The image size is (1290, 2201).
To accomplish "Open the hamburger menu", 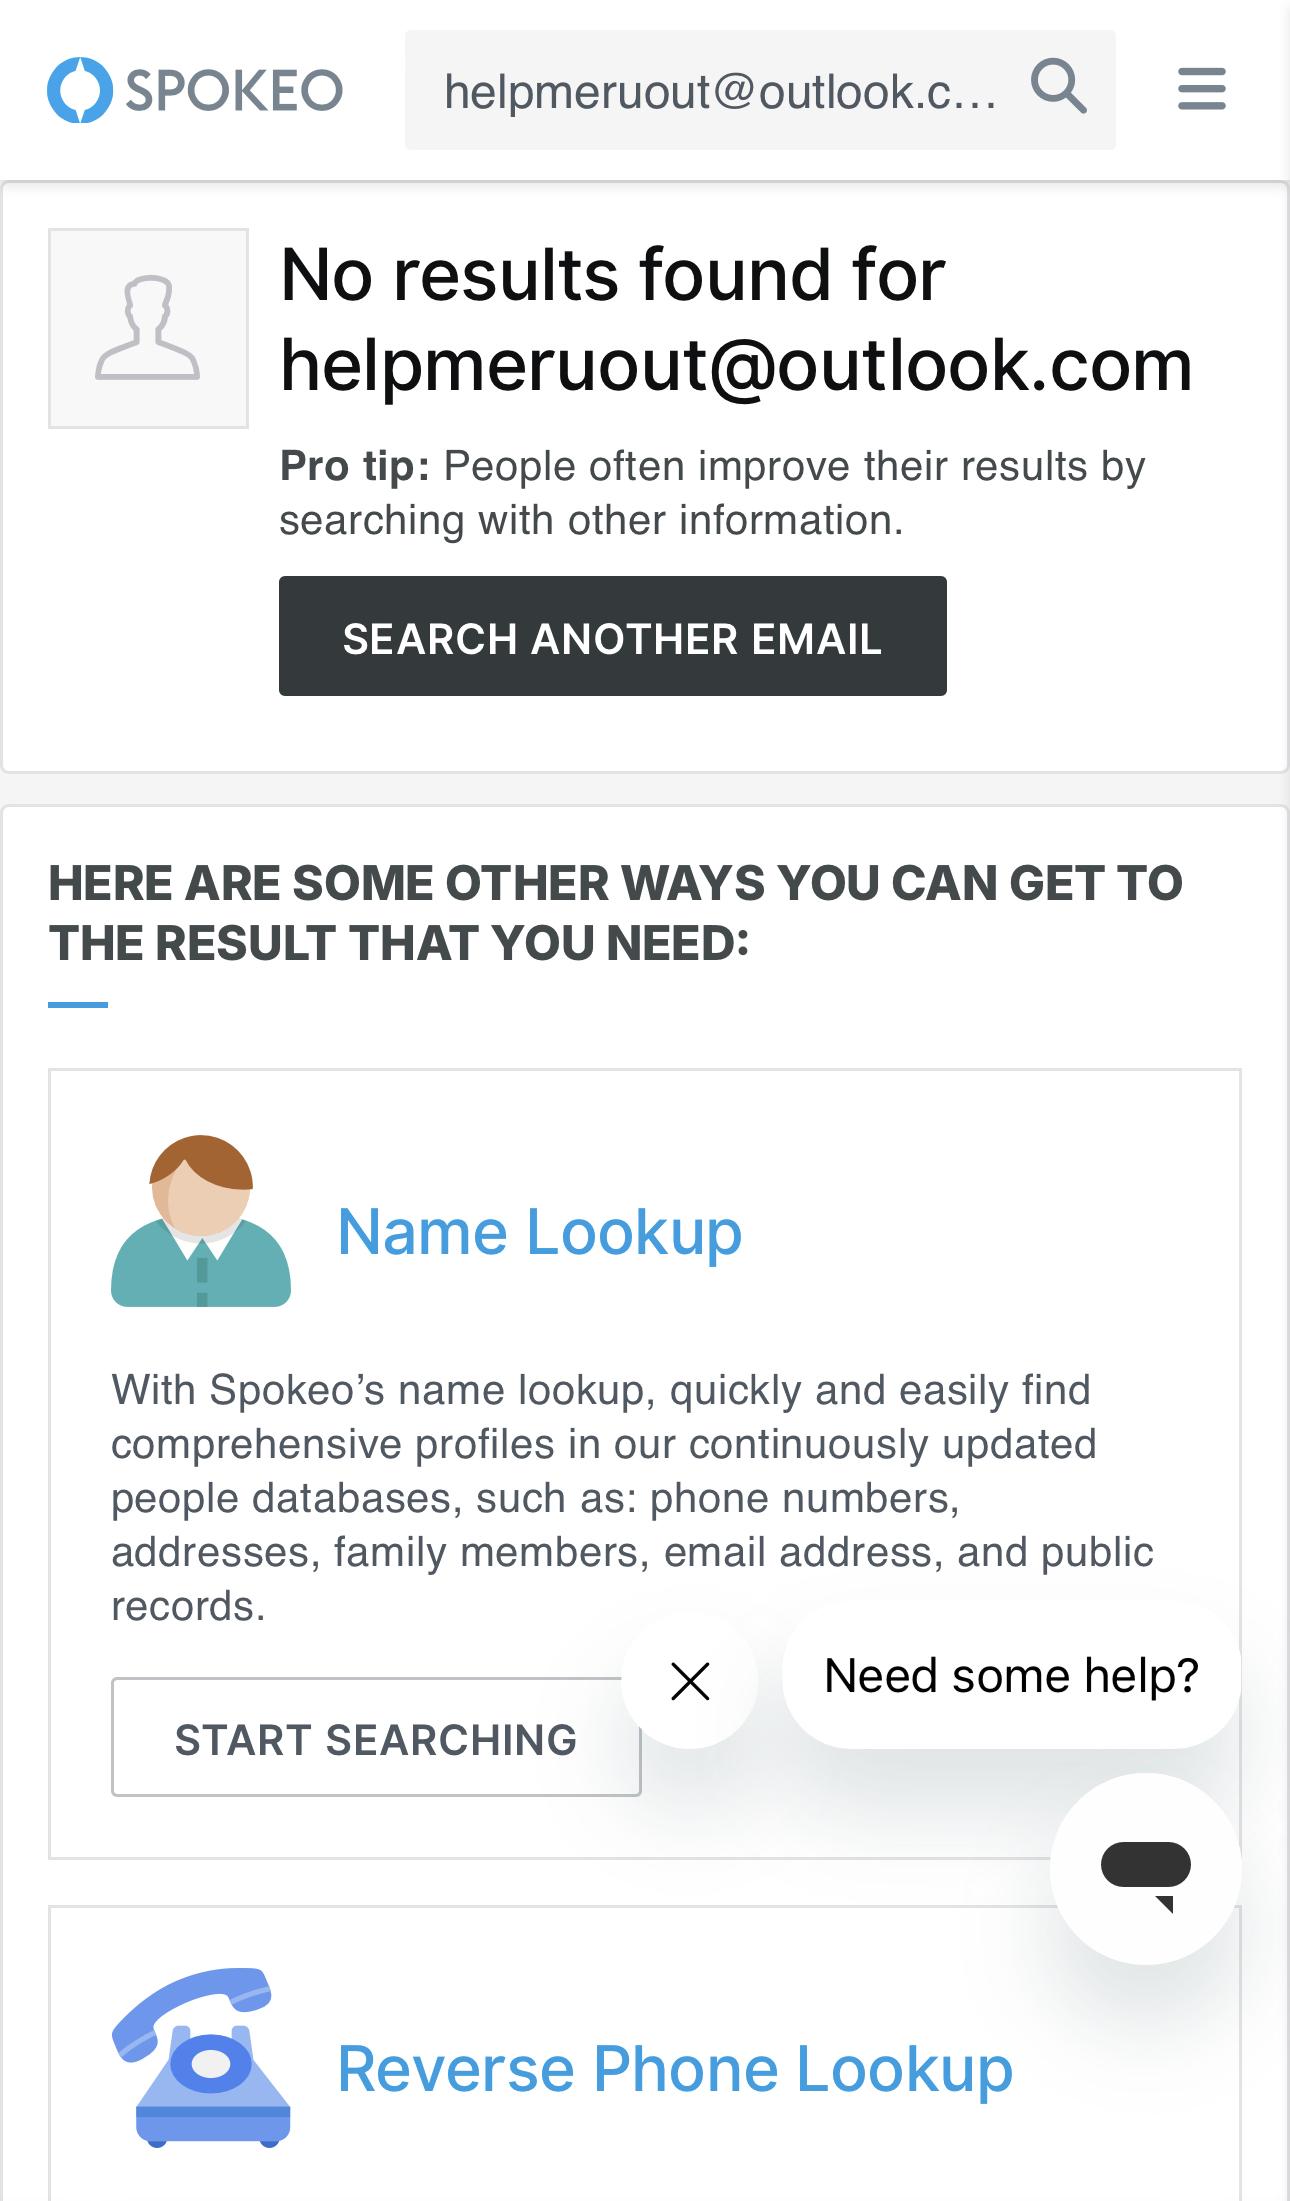I will tap(1201, 89).
